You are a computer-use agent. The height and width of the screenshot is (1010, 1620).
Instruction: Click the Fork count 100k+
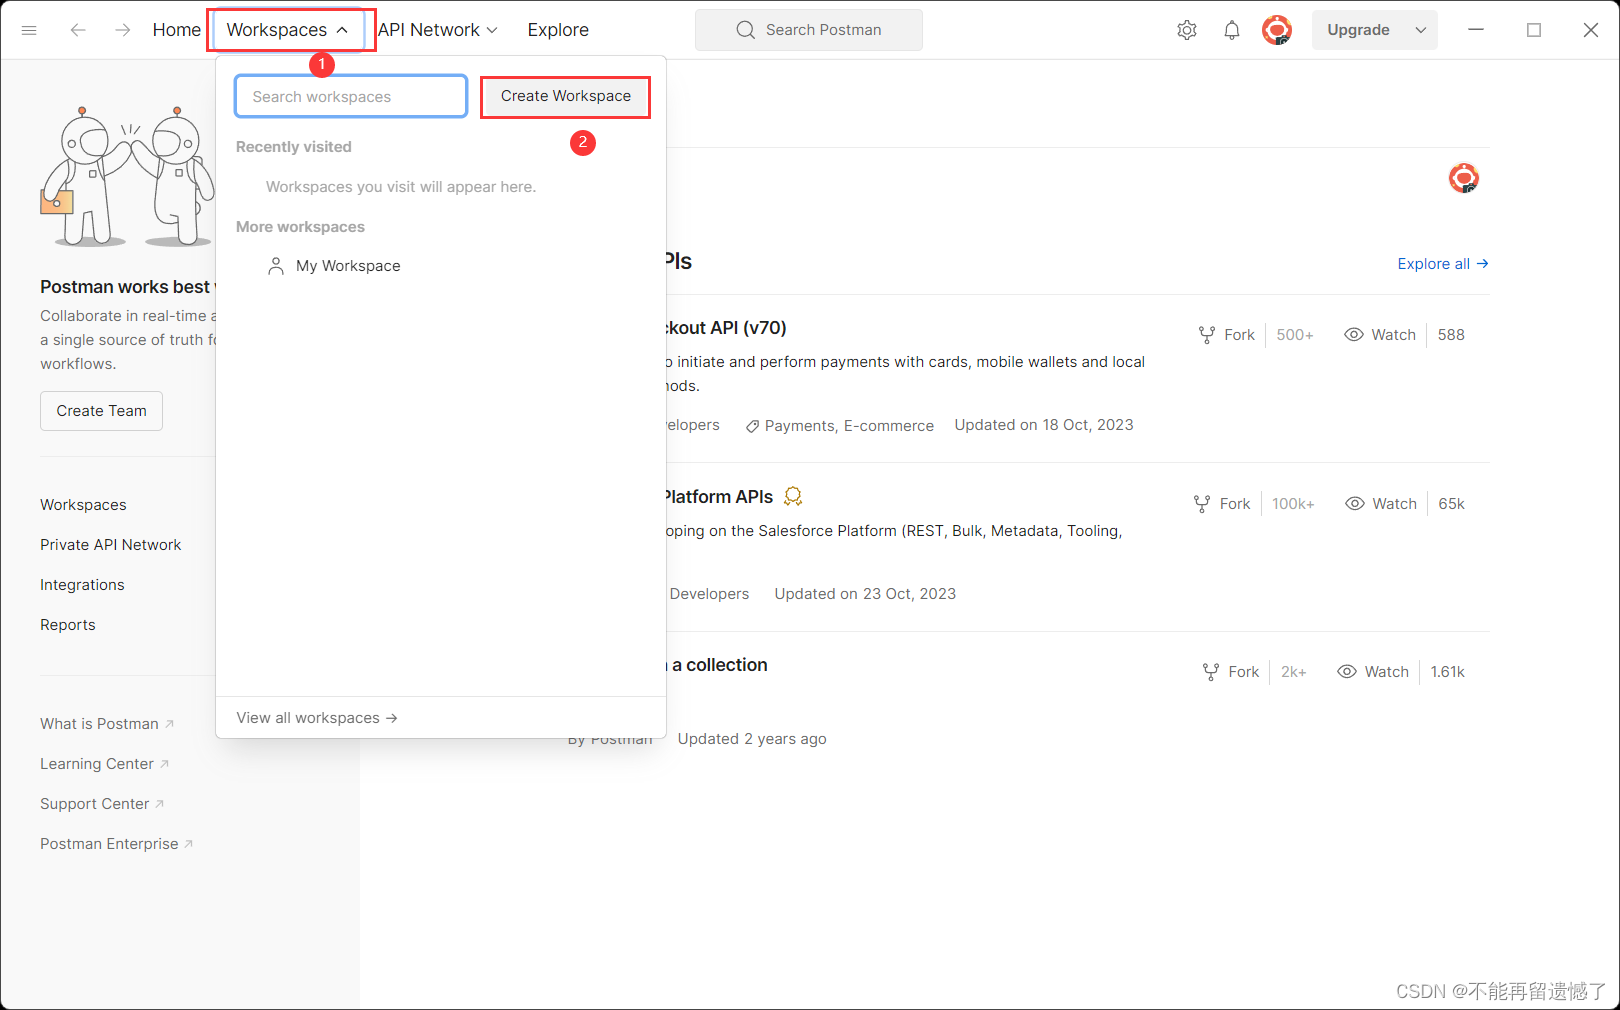[1293, 504]
